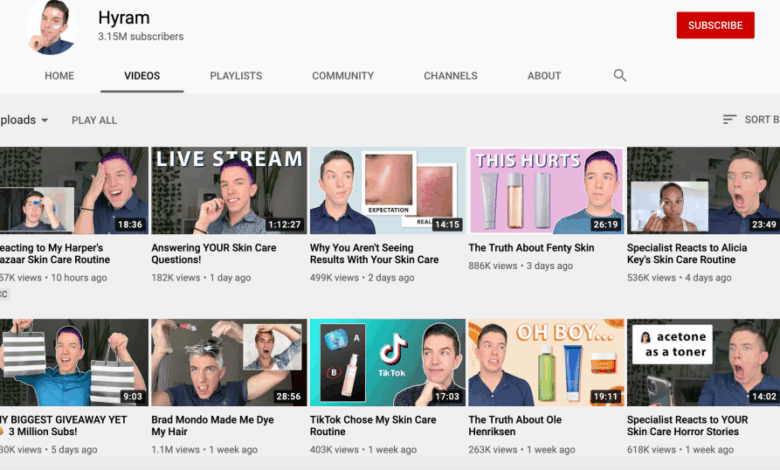
Task: Select the Channels tab
Action: click(449, 76)
